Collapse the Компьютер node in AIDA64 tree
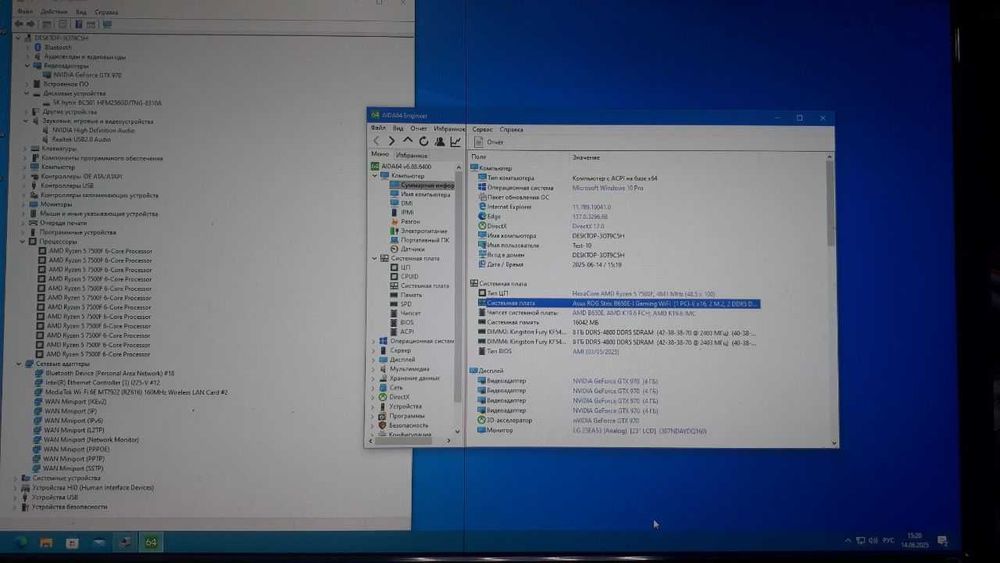The width and height of the screenshot is (1000, 563). click(x=375, y=175)
